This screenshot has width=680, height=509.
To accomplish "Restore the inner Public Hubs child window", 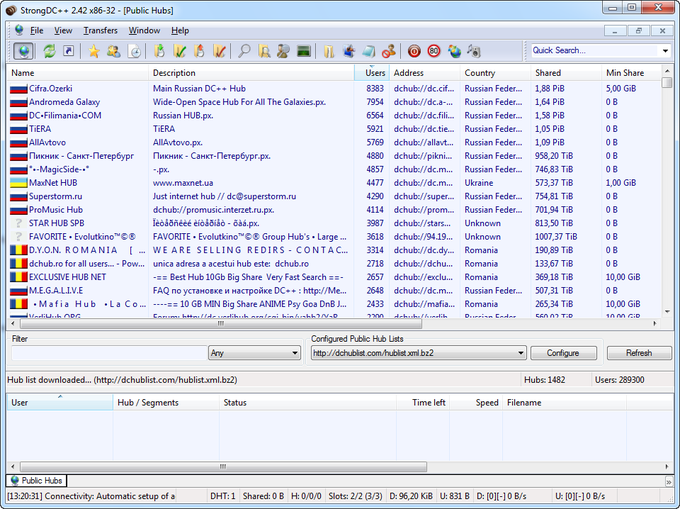I will click(x=638, y=31).
